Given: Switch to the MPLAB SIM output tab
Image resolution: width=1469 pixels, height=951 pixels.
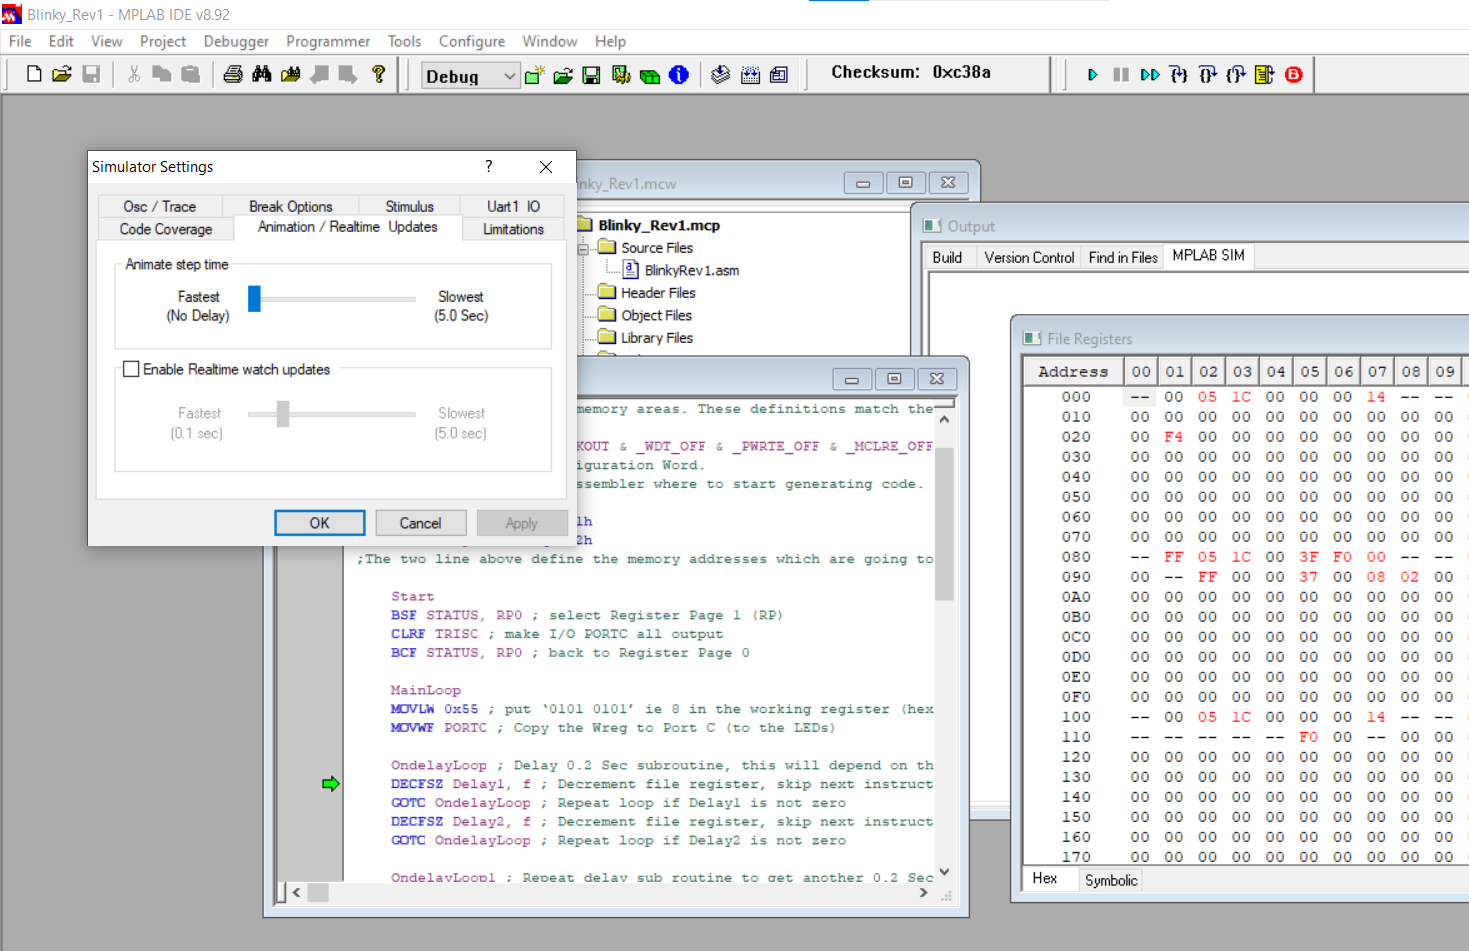Looking at the screenshot, I should click(x=1208, y=256).
